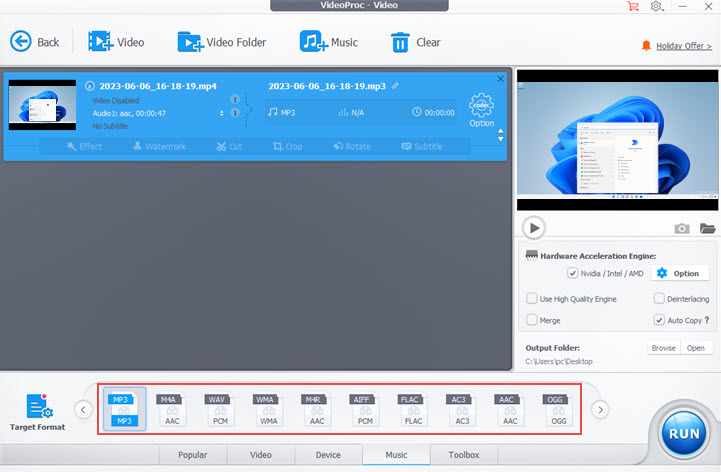
Task: Select WMA output format
Action: (x=269, y=409)
